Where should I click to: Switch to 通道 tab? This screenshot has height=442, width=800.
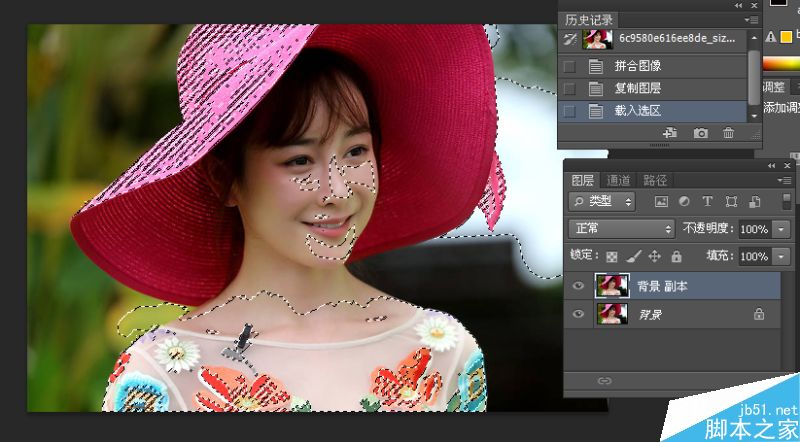point(618,180)
